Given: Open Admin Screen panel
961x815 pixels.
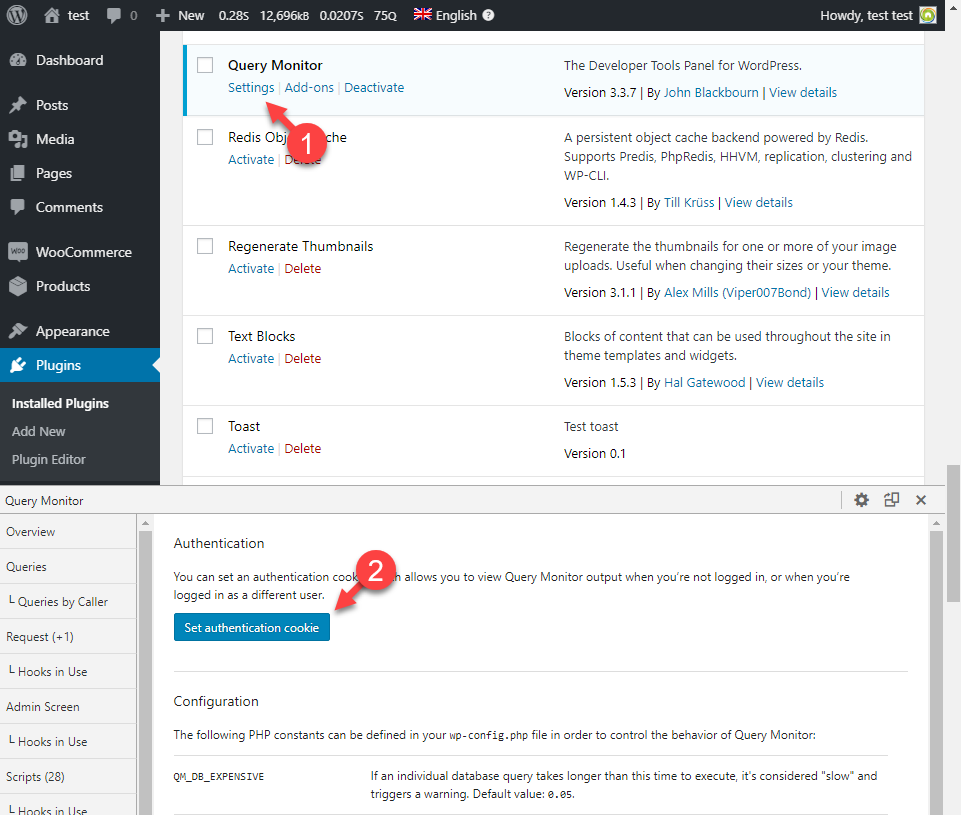Looking at the screenshot, I should pos(68,707).
